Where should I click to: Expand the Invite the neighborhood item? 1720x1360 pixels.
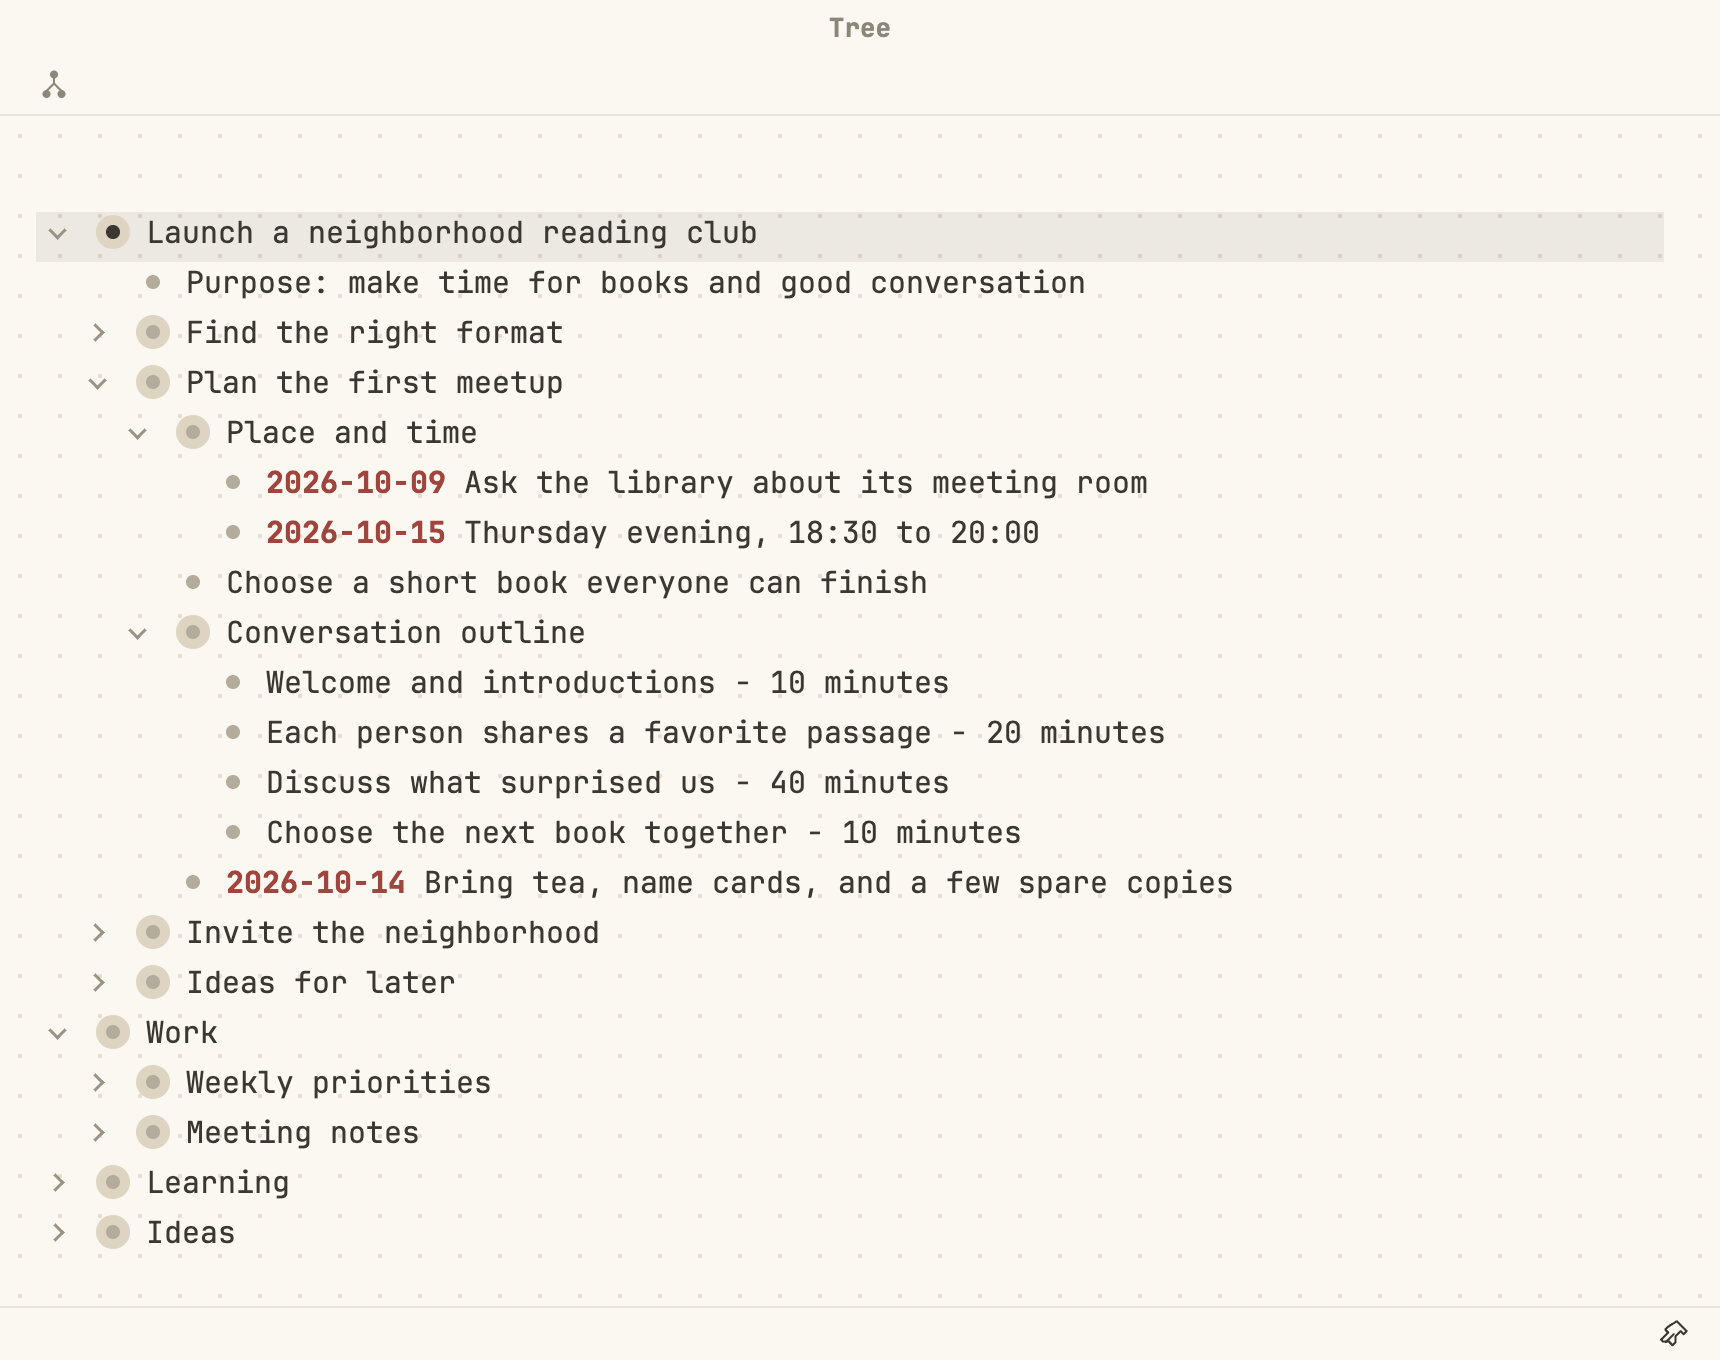(x=98, y=932)
